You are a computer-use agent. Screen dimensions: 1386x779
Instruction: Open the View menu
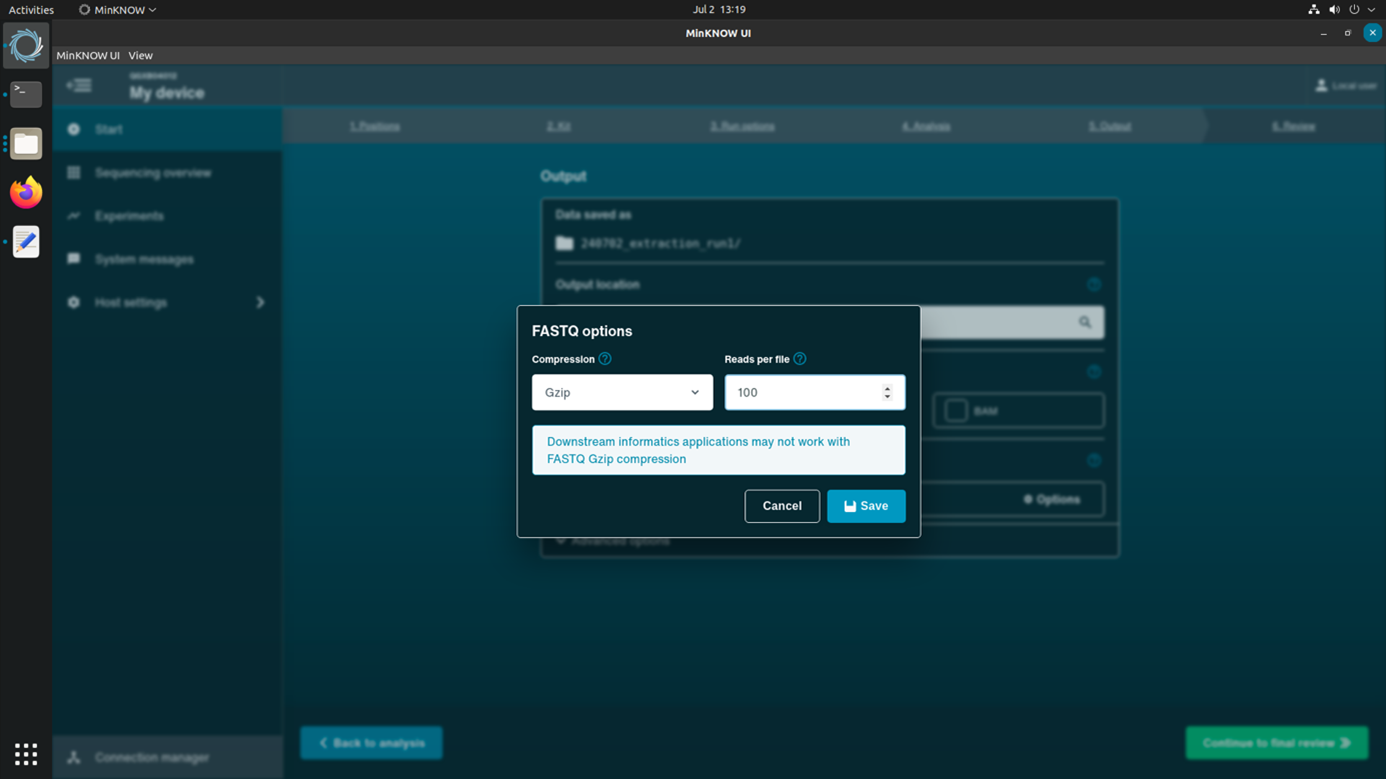click(140, 56)
